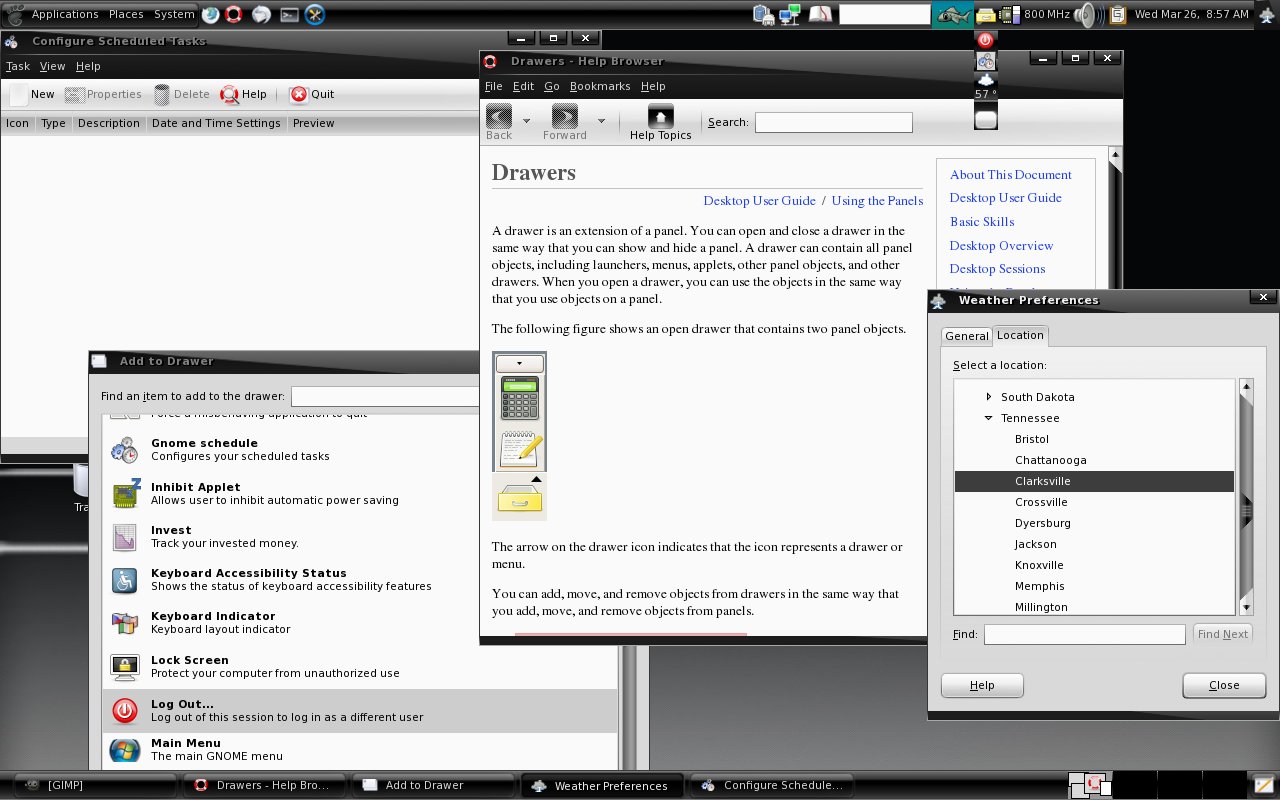Image resolution: width=1280 pixels, height=800 pixels.
Task: Open the Back history dropdown arrow
Action: coord(526,121)
